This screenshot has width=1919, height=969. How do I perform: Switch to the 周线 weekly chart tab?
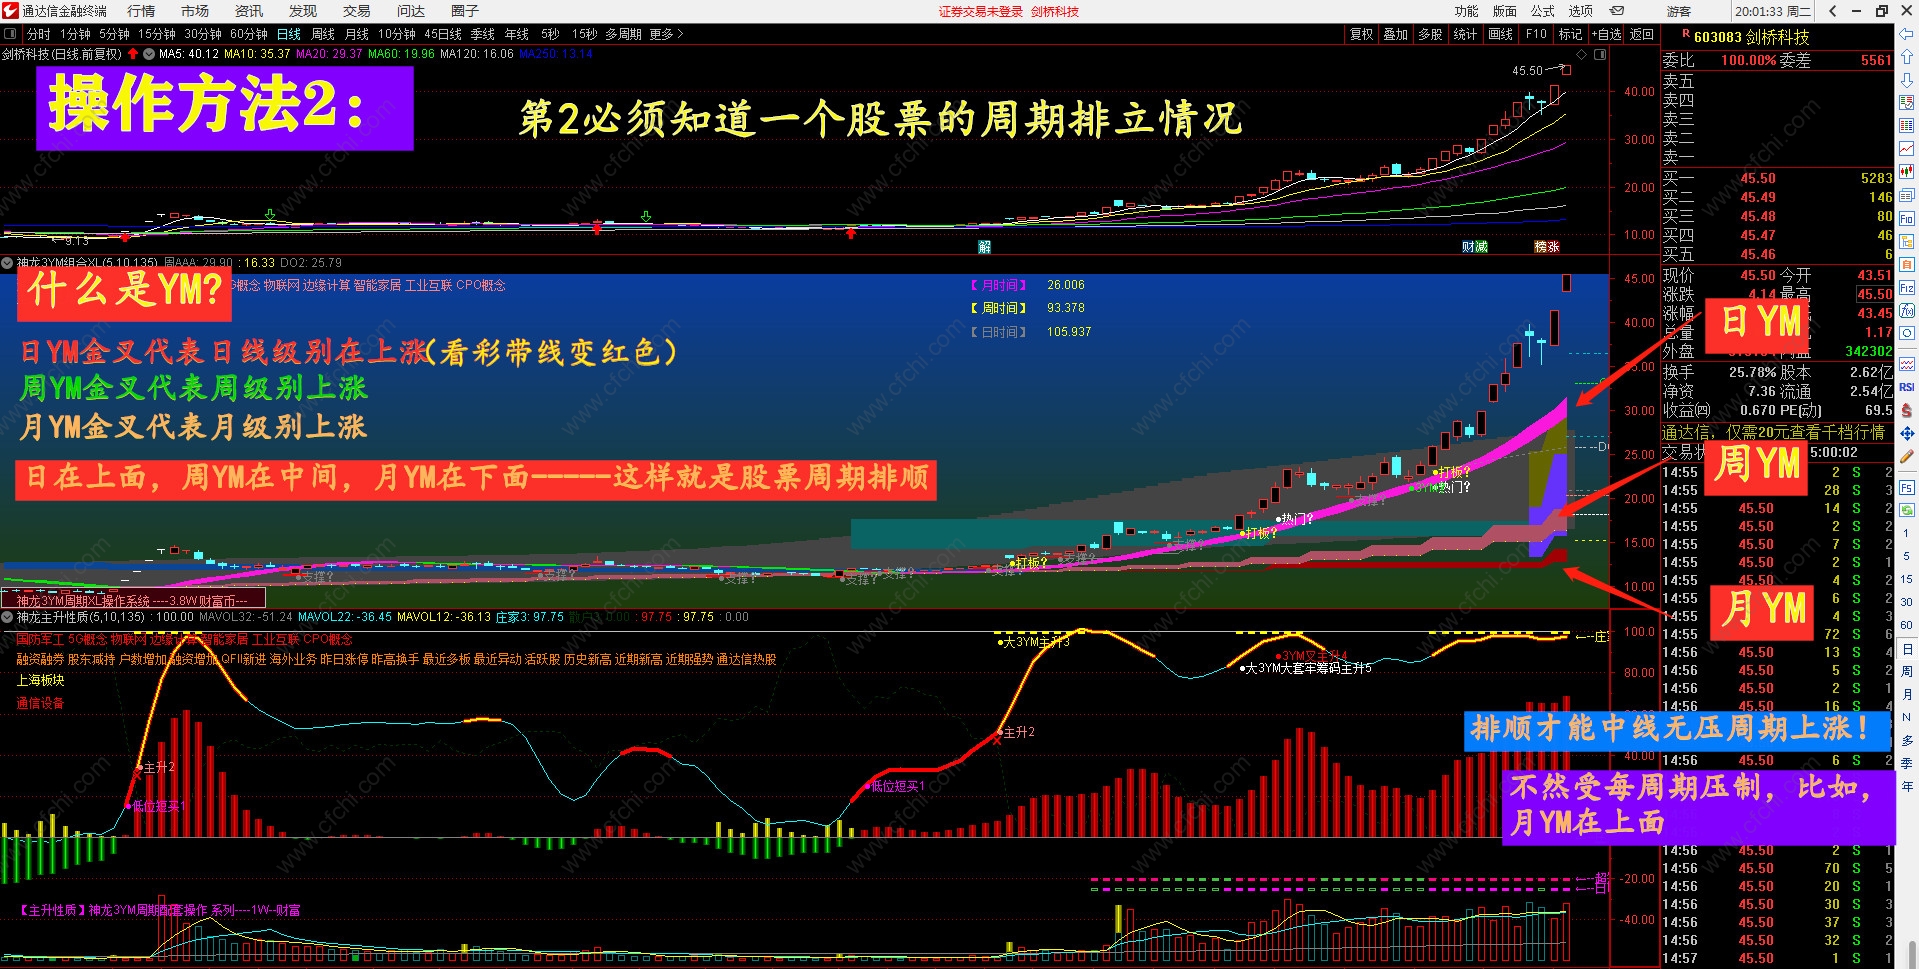coord(323,34)
